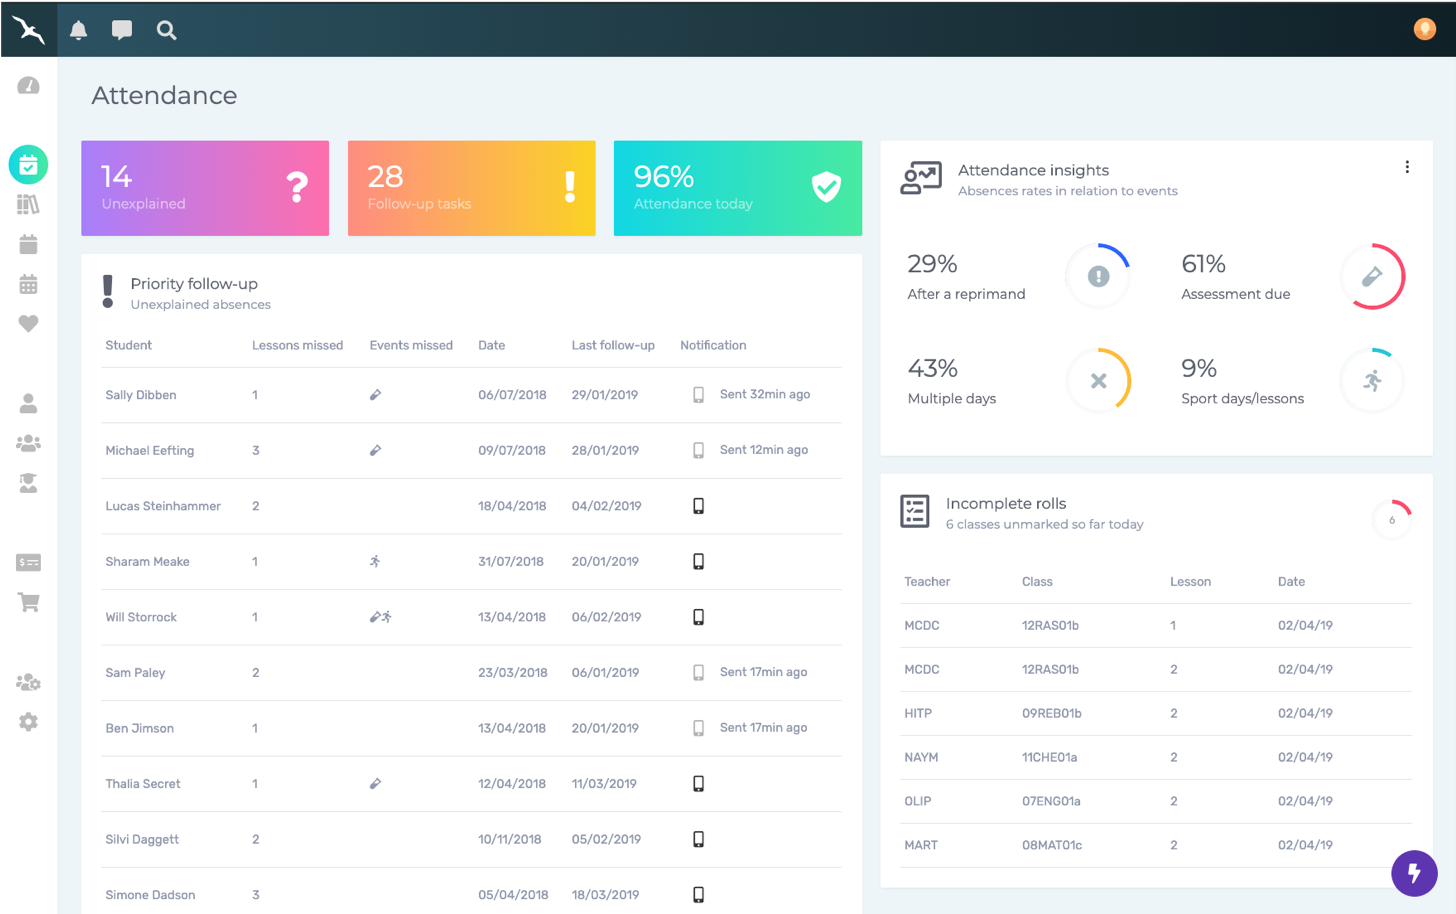Open the user profile avatar
The height and width of the screenshot is (914, 1456).
pyautogui.click(x=1424, y=29)
